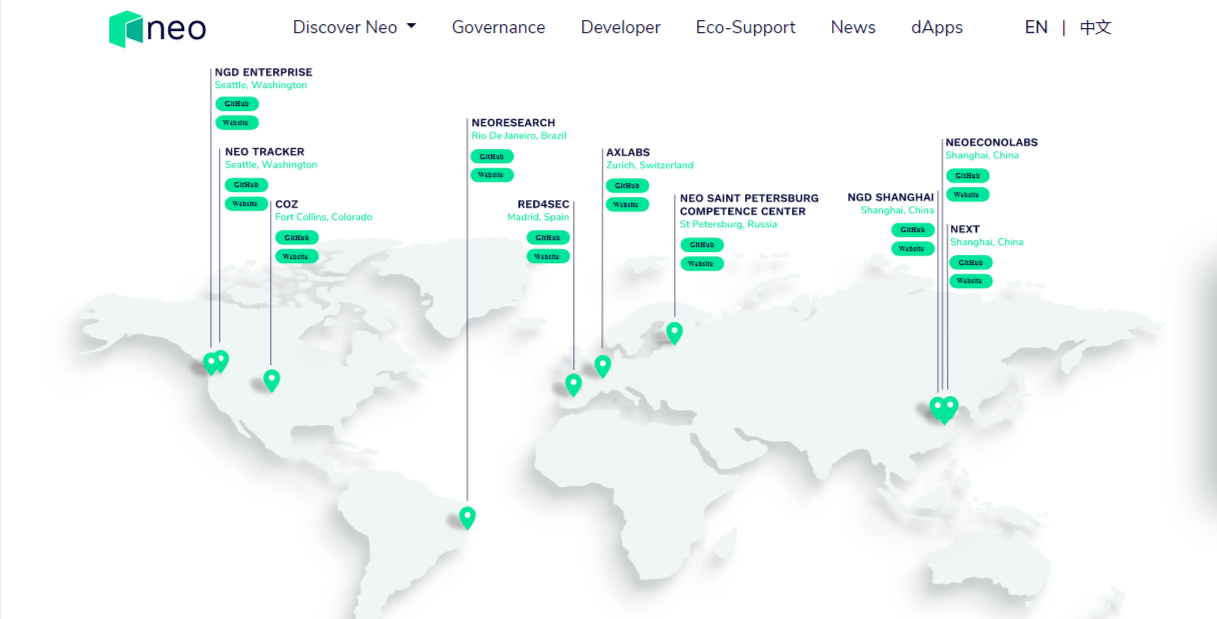Open the NGD Enterprise GitHub button
This screenshot has width=1217, height=619.
(x=236, y=104)
